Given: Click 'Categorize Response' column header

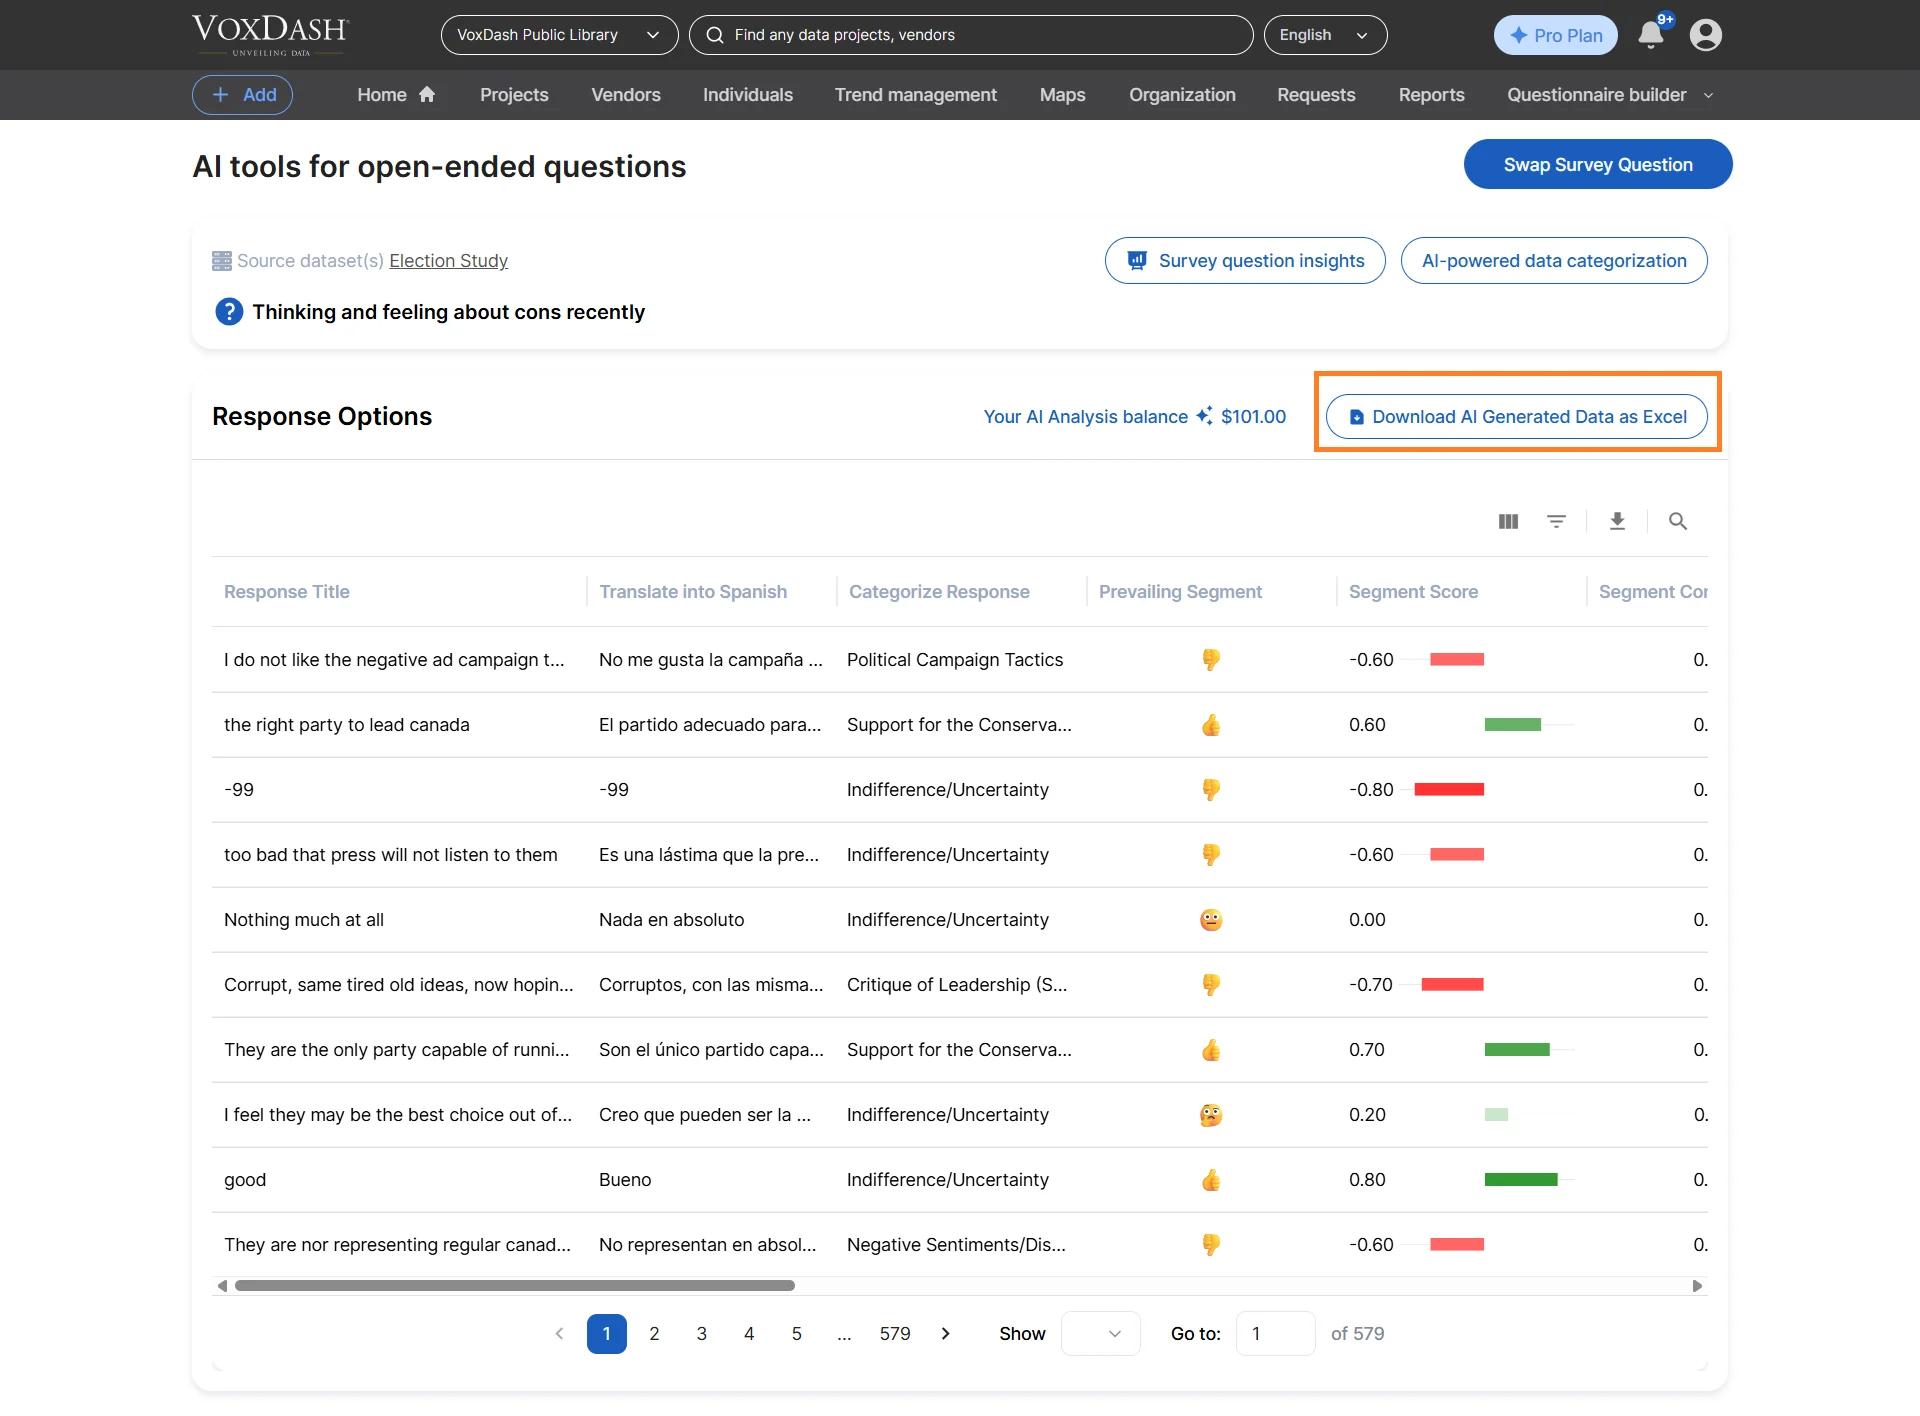Looking at the screenshot, I should point(939,592).
